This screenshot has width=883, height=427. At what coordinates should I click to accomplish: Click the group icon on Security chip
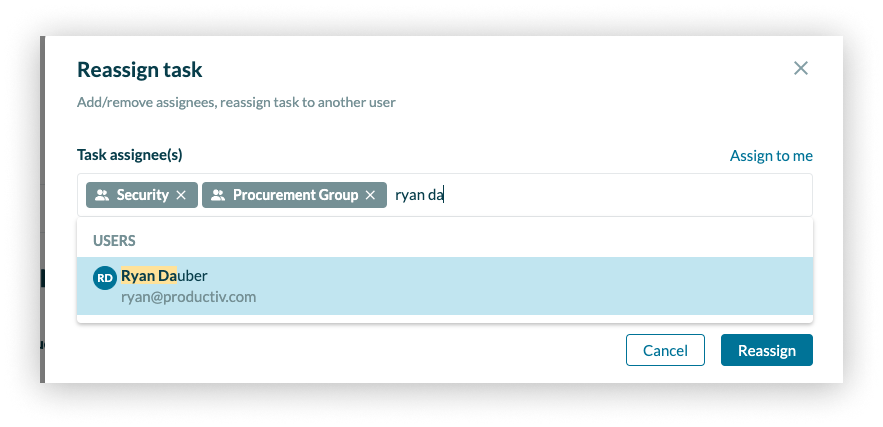pyautogui.click(x=102, y=195)
